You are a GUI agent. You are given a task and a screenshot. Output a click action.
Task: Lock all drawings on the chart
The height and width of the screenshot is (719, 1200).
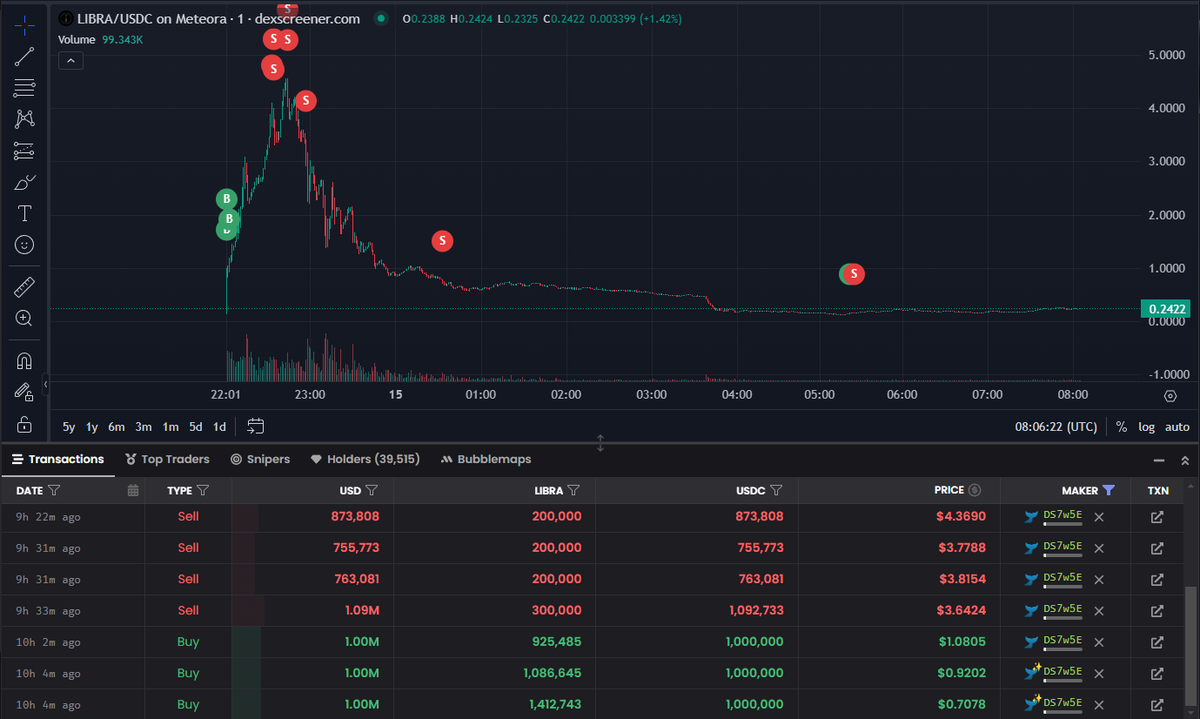24,424
